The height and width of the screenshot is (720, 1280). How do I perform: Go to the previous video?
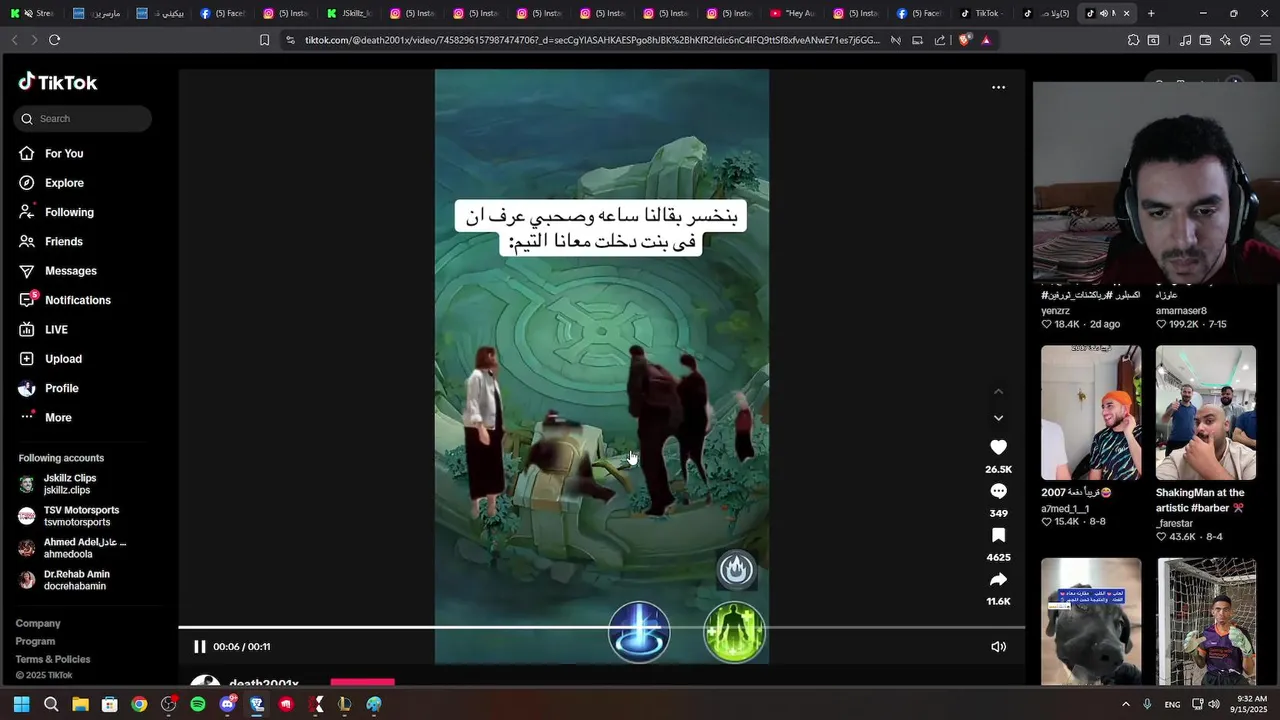coord(998,392)
